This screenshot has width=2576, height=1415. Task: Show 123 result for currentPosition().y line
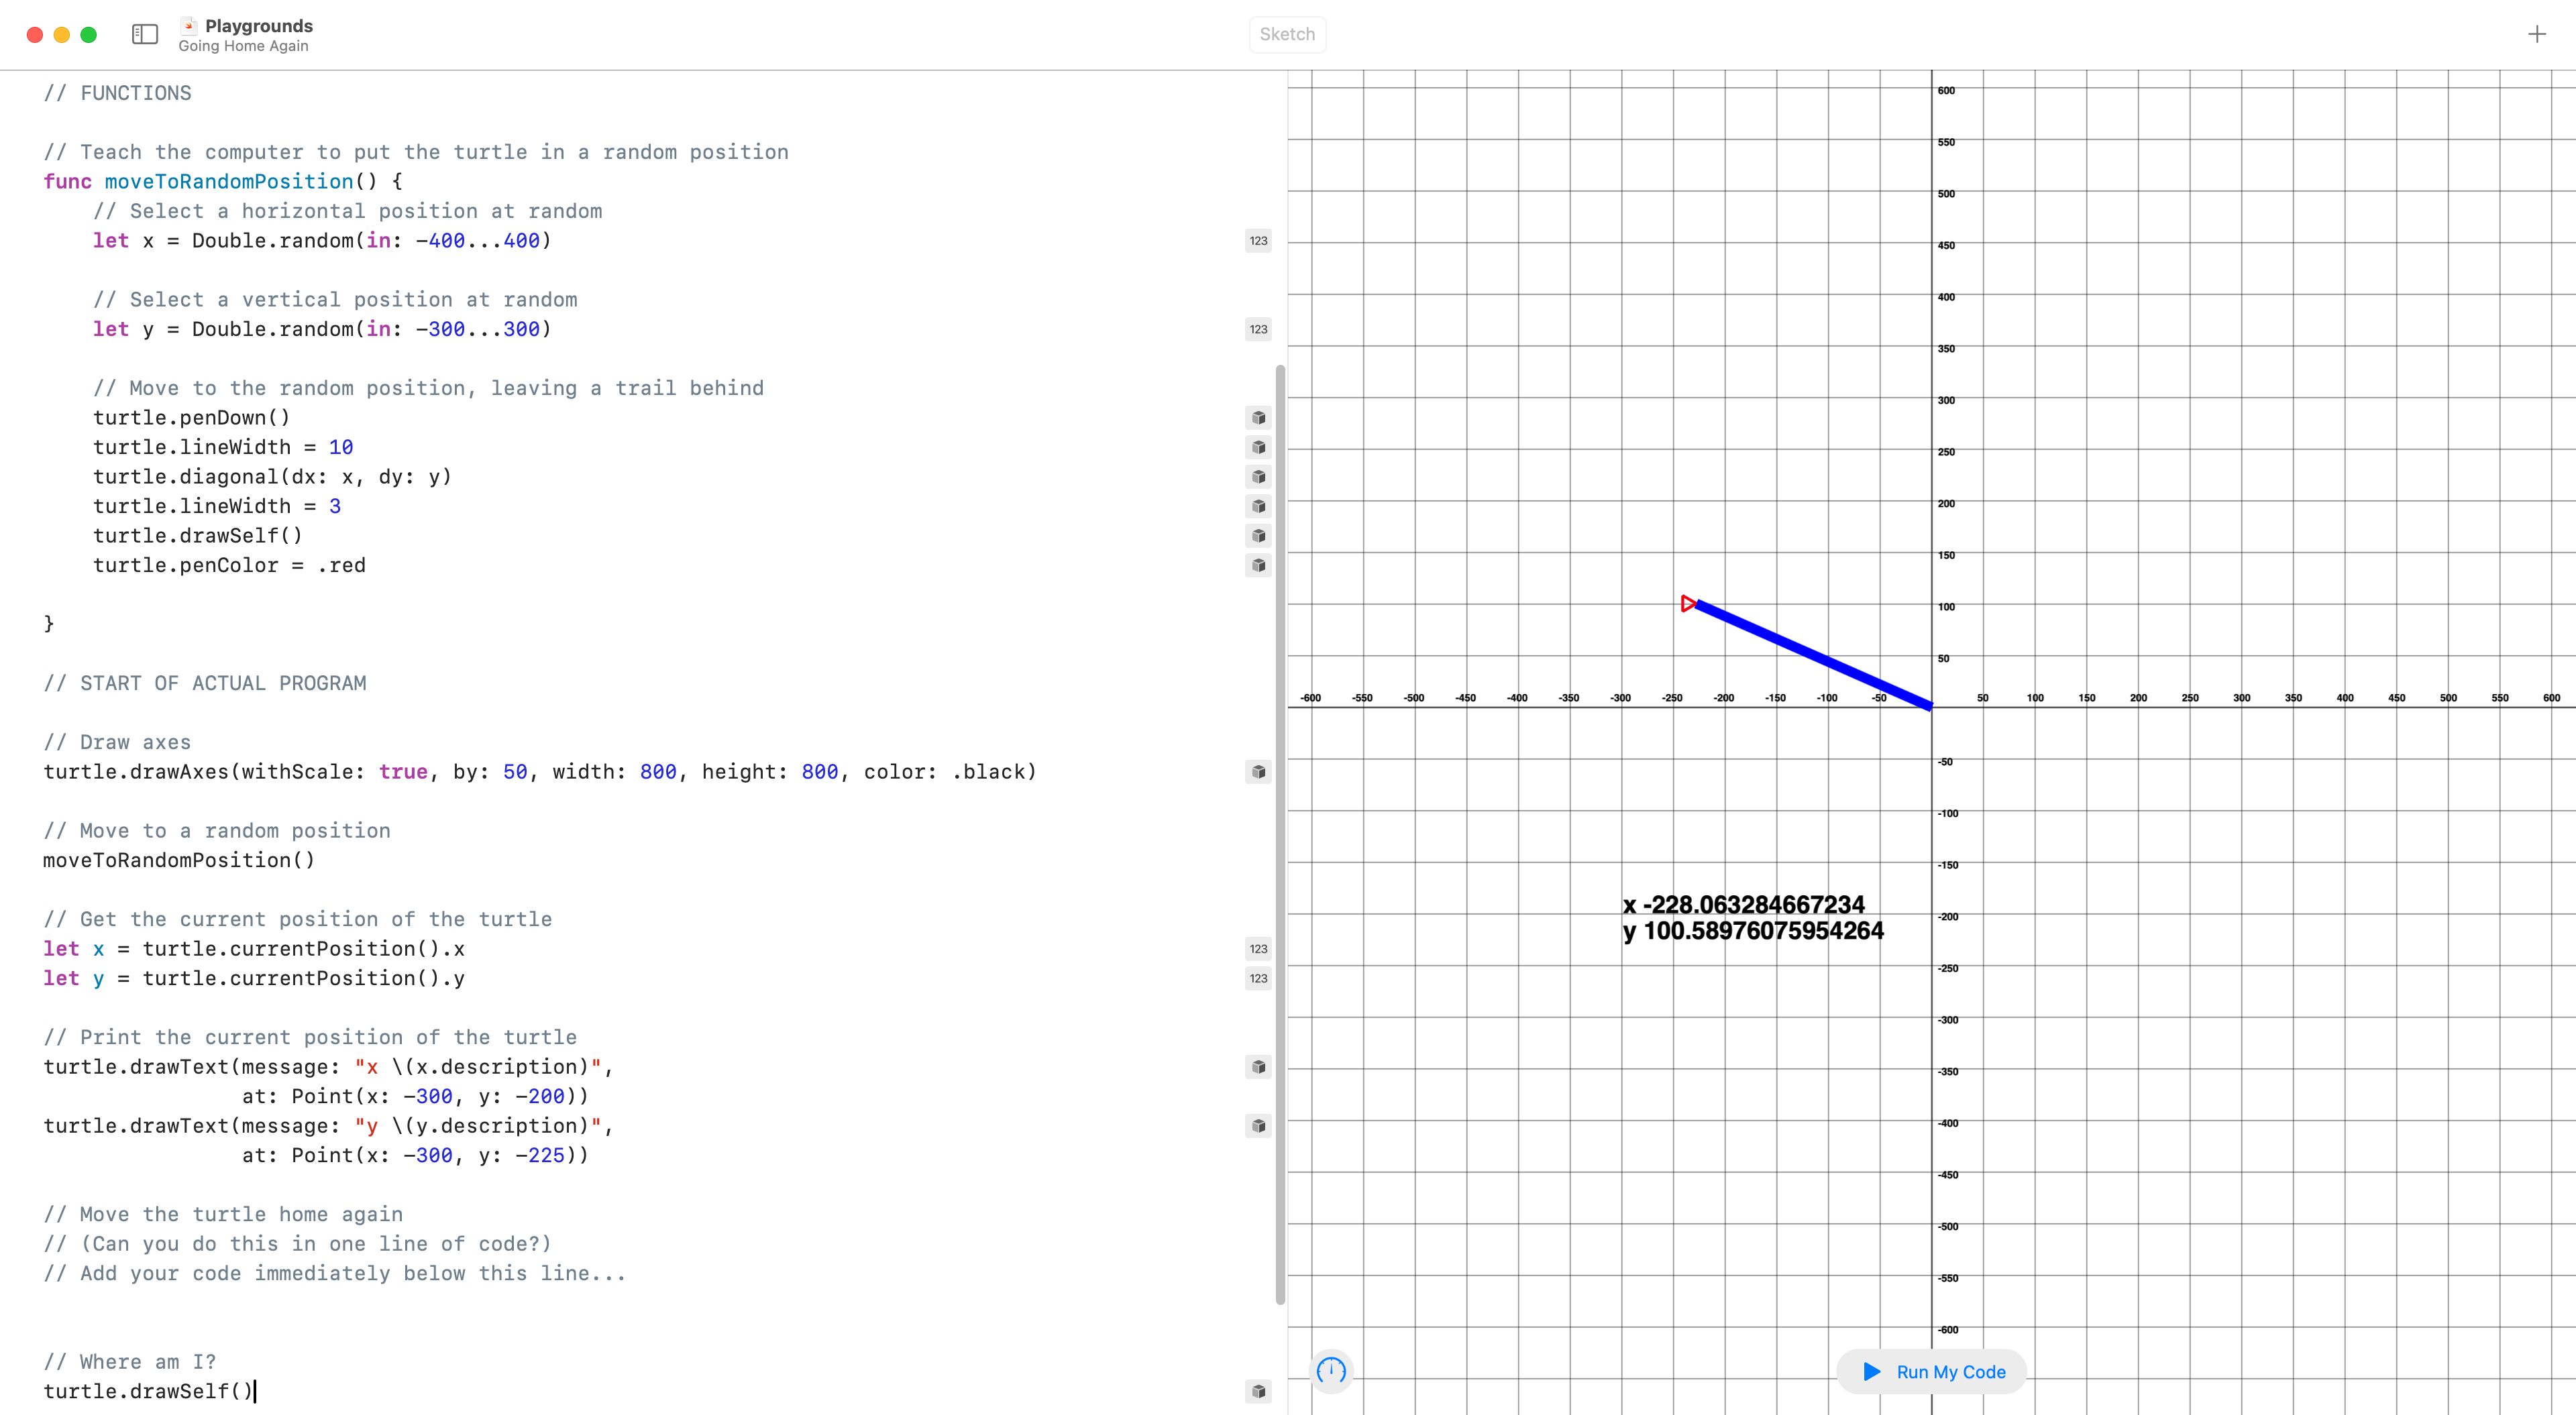pos(1258,978)
